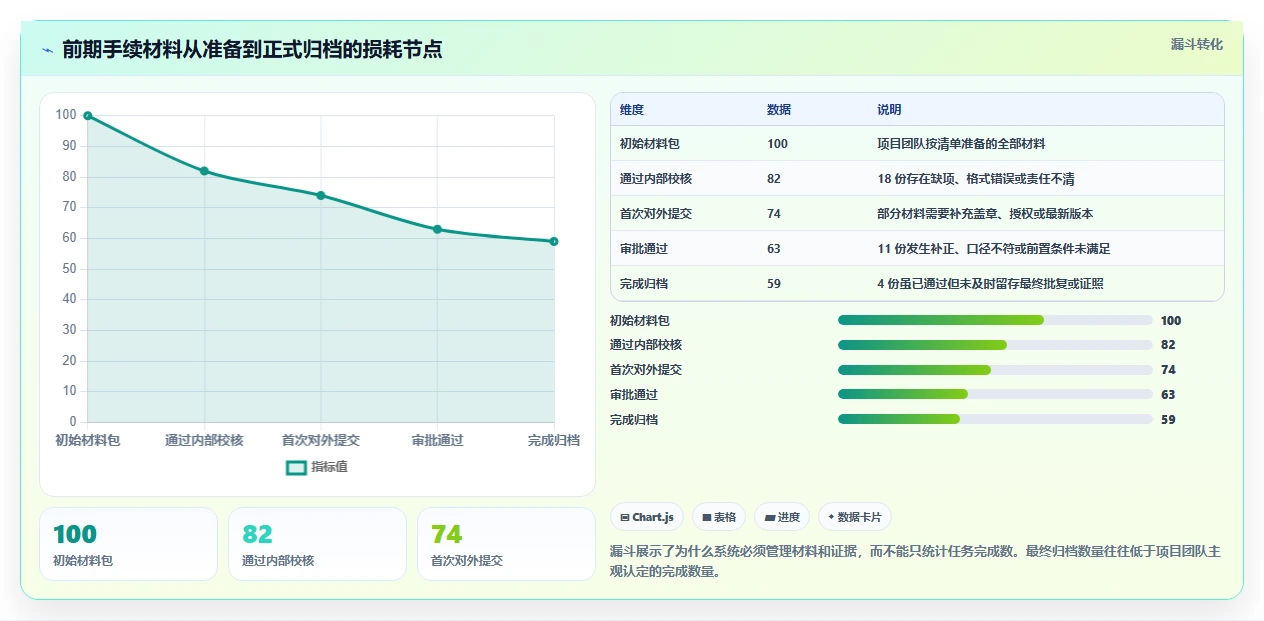Screen dimensions: 1264x621
Task: Click the 维度 column header
Action: (x=632, y=110)
